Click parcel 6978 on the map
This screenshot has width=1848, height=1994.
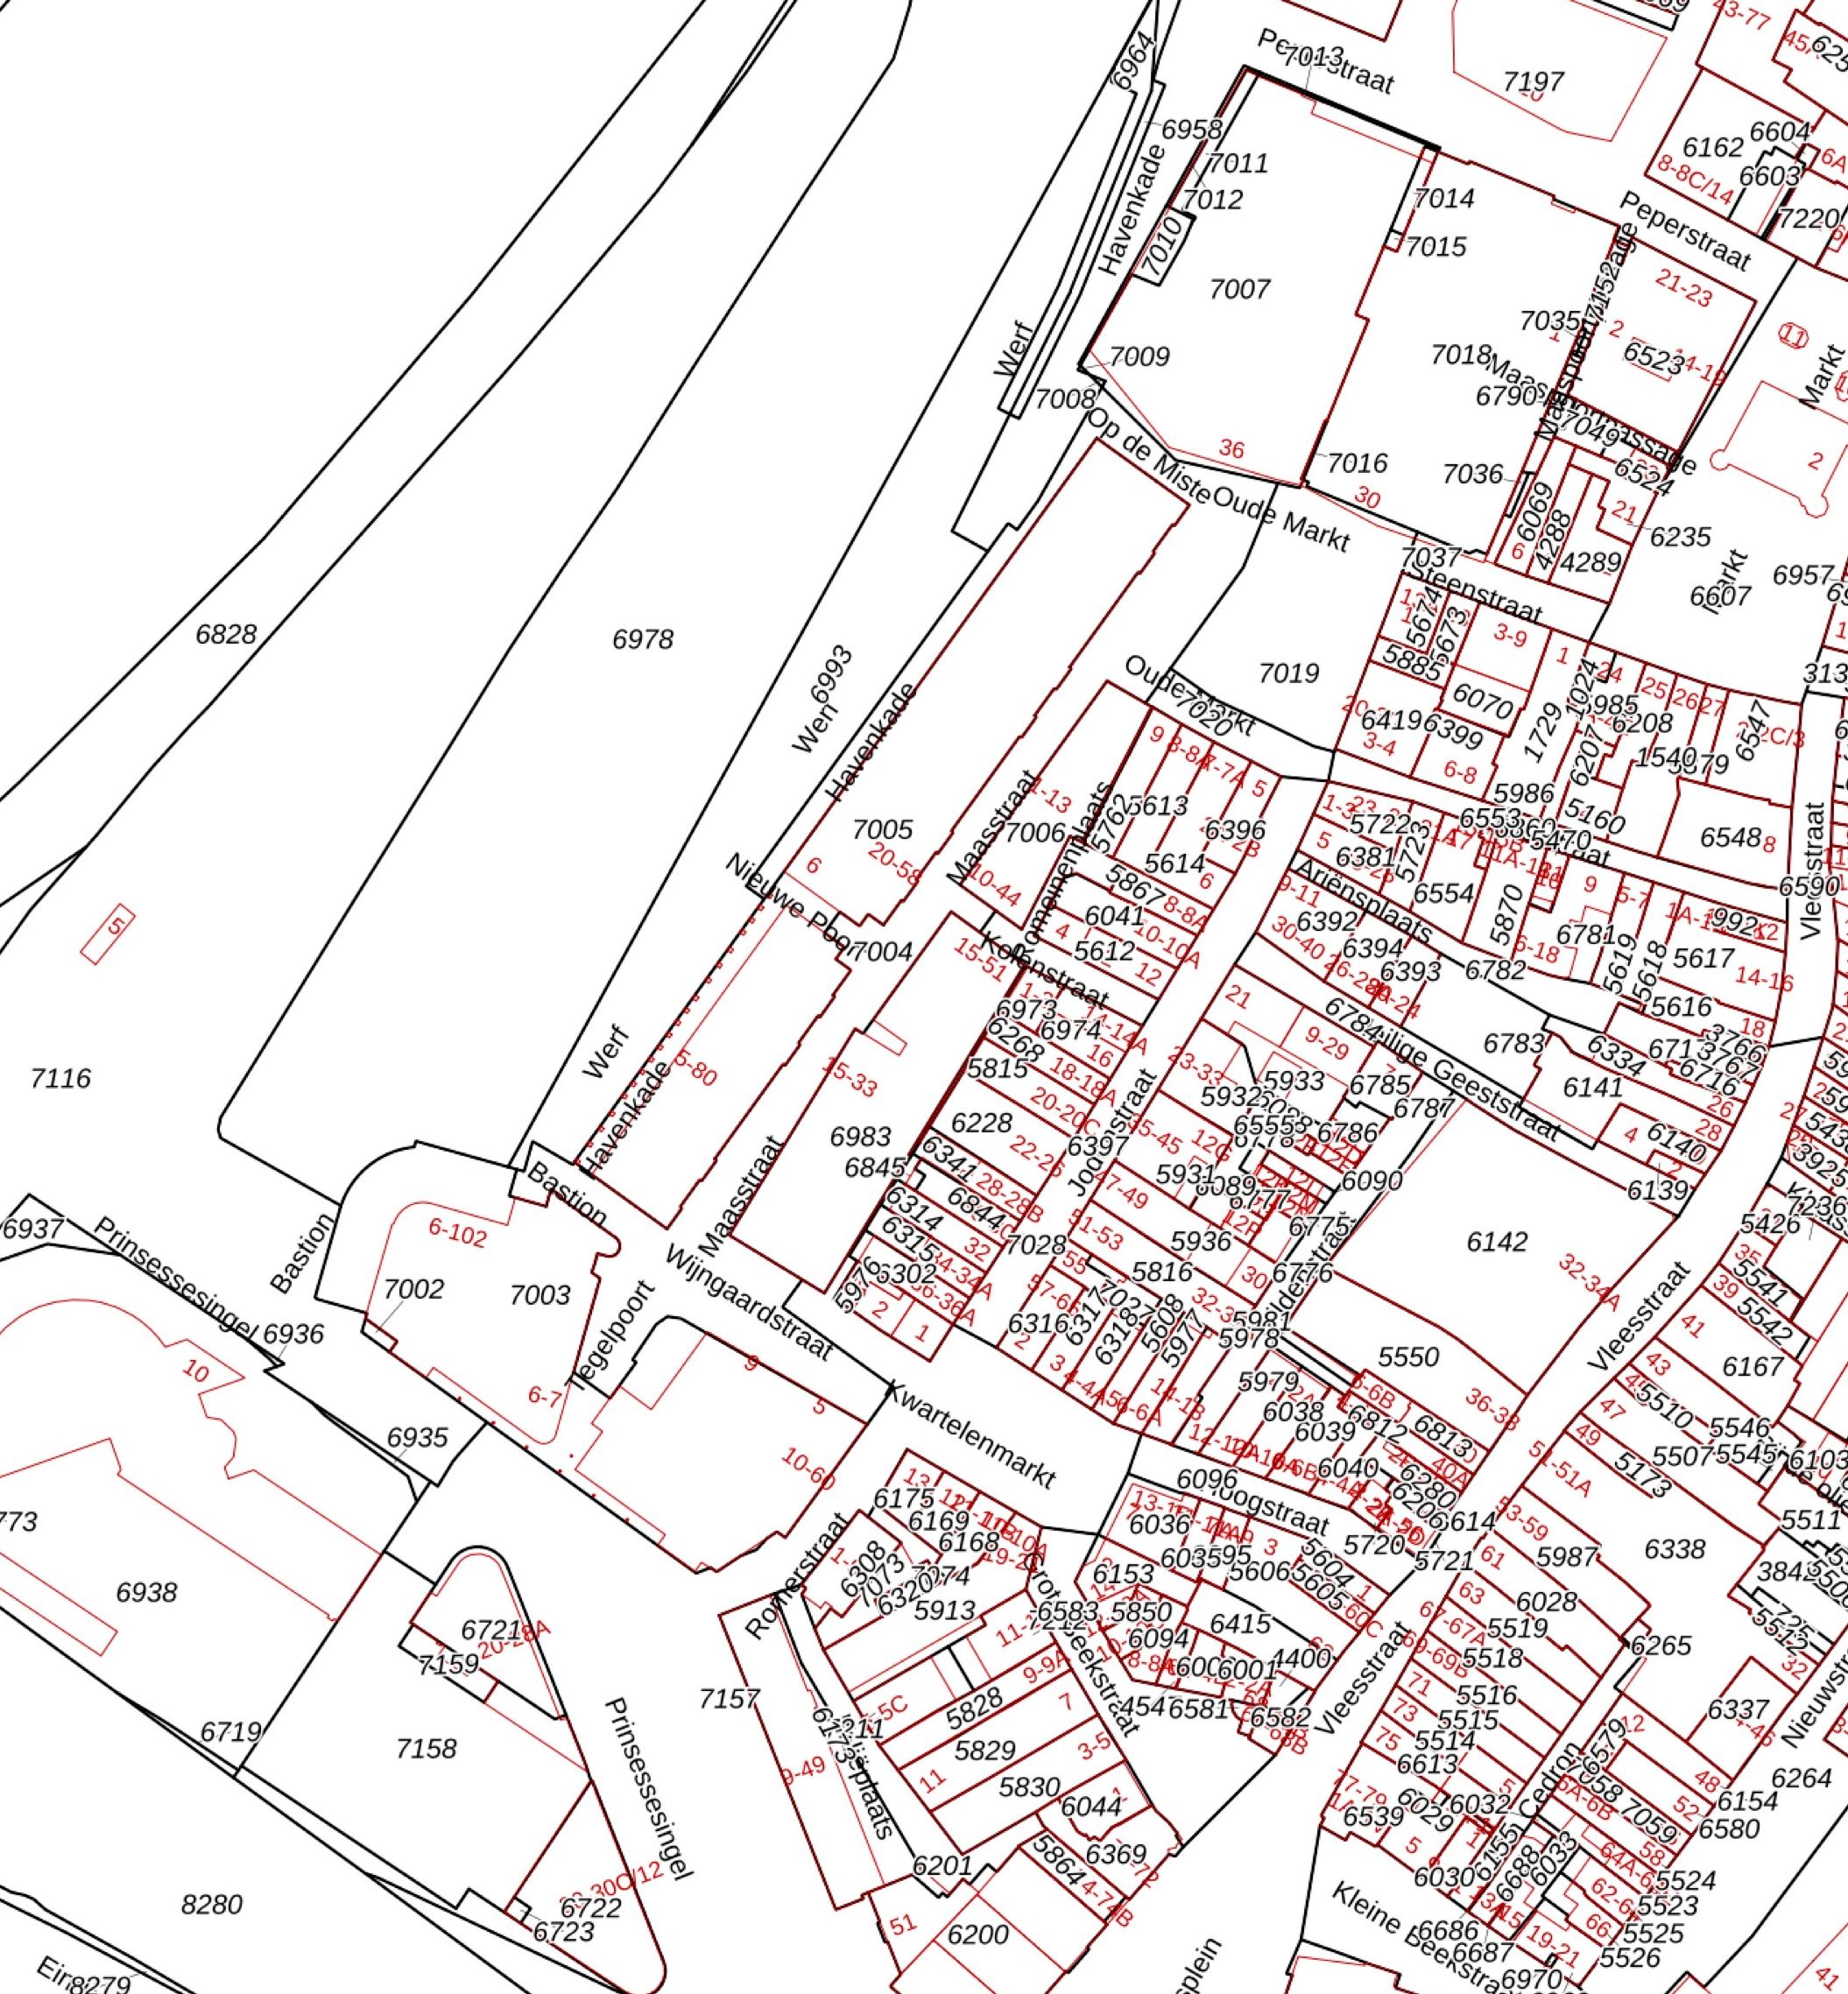coord(642,639)
